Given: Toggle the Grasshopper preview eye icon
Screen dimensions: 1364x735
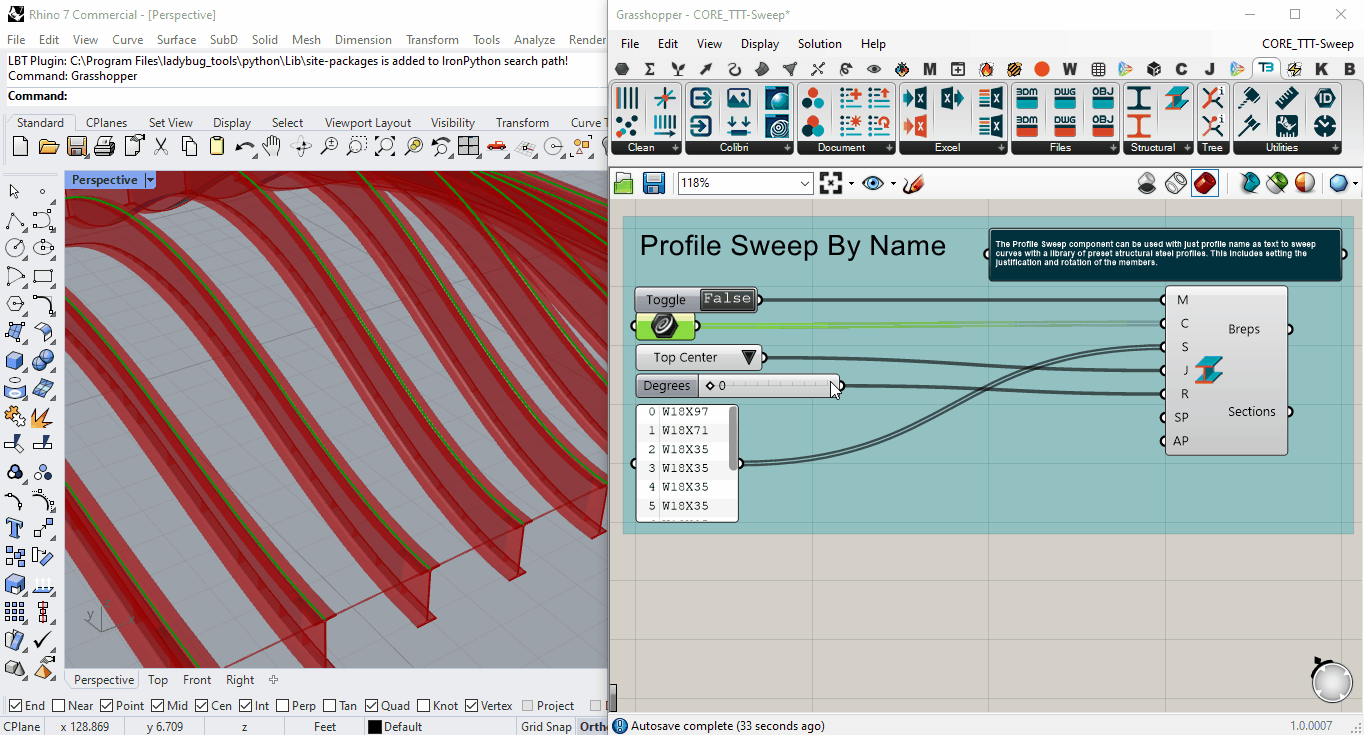Looking at the screenshot, I should pos(873,183).
